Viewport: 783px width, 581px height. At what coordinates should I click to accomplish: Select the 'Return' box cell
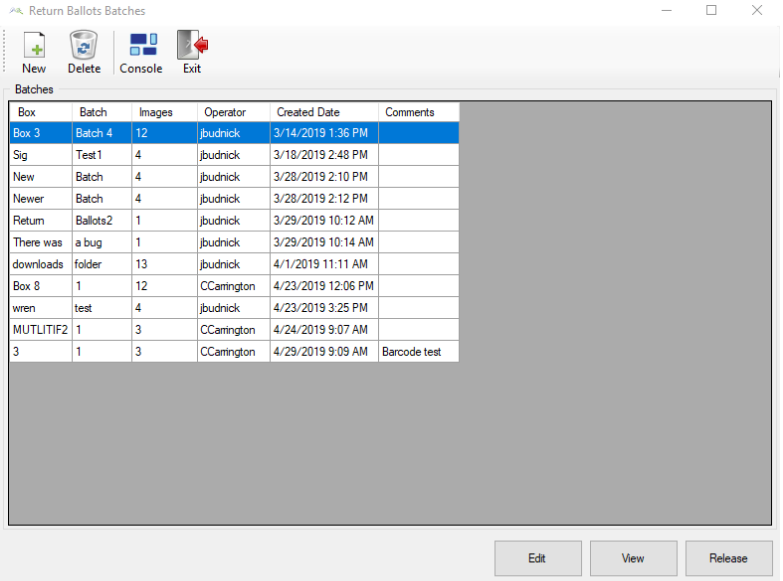point(41,220)
